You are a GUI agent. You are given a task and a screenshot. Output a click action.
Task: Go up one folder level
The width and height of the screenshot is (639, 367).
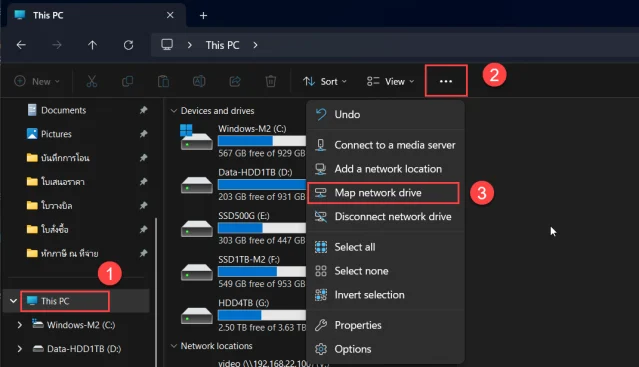pyautogui.click(x=93, y=45)
